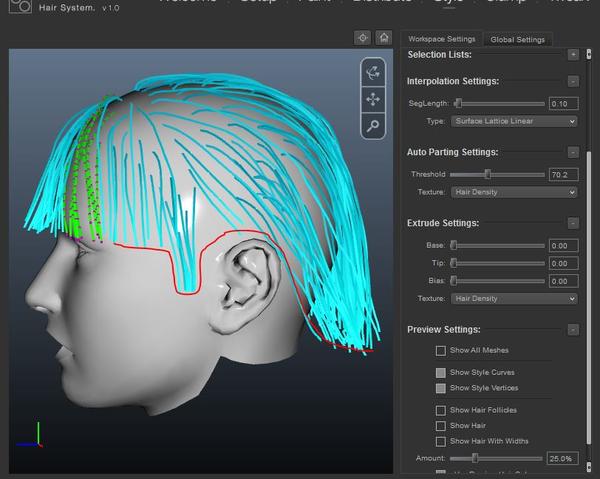600x479 pixels.
Task: Select the magnifier zoom tool in viewport
Action: point(373,125)
